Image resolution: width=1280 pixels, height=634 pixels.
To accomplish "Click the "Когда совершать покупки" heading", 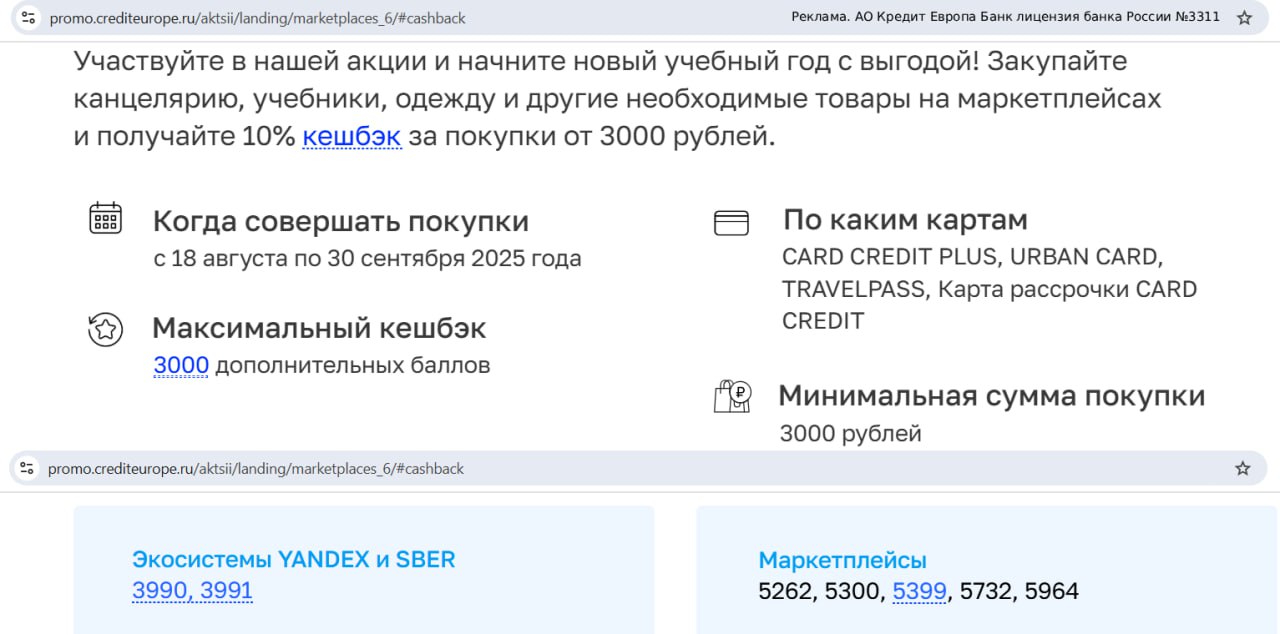I will tap(340, 221).
